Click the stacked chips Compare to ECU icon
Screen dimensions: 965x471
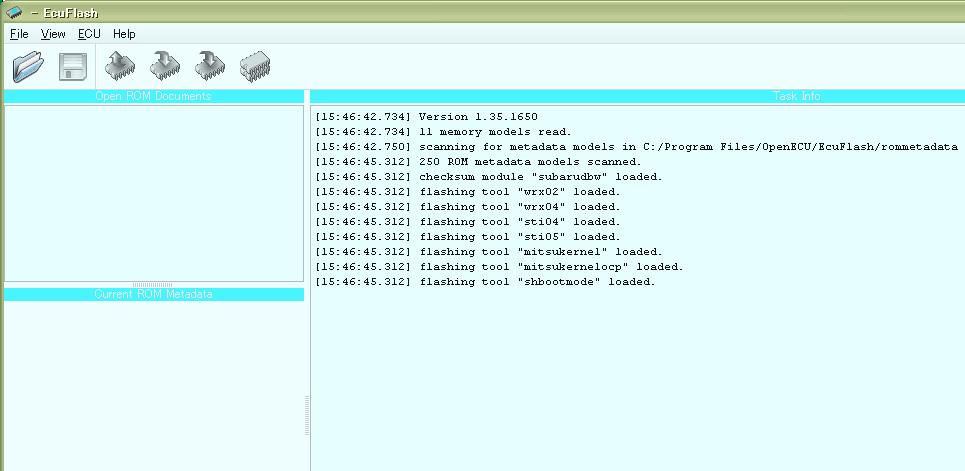tap(256, 67)
